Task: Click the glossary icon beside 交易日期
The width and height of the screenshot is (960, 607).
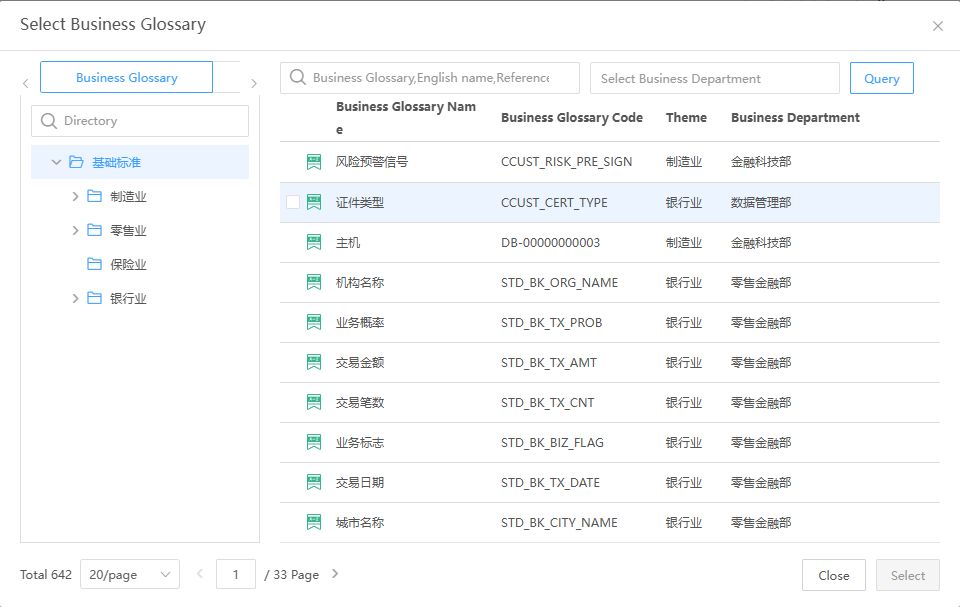Action: (x=313, y=483)
